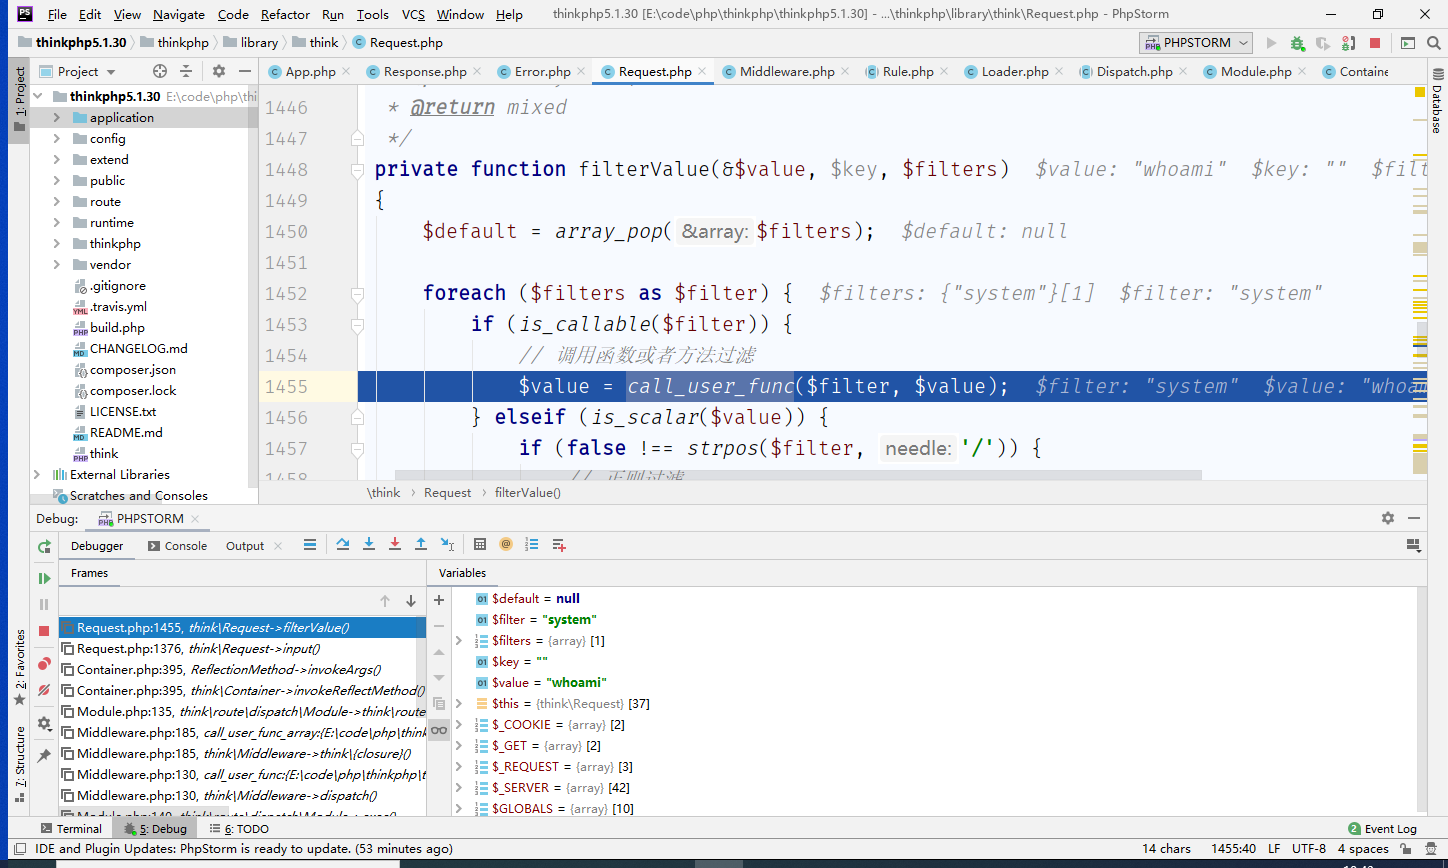The width and height of the screenshot is (1448, 868).
Task: Click the 4 spaces indent setting
Action: (x=1363, y=849)
